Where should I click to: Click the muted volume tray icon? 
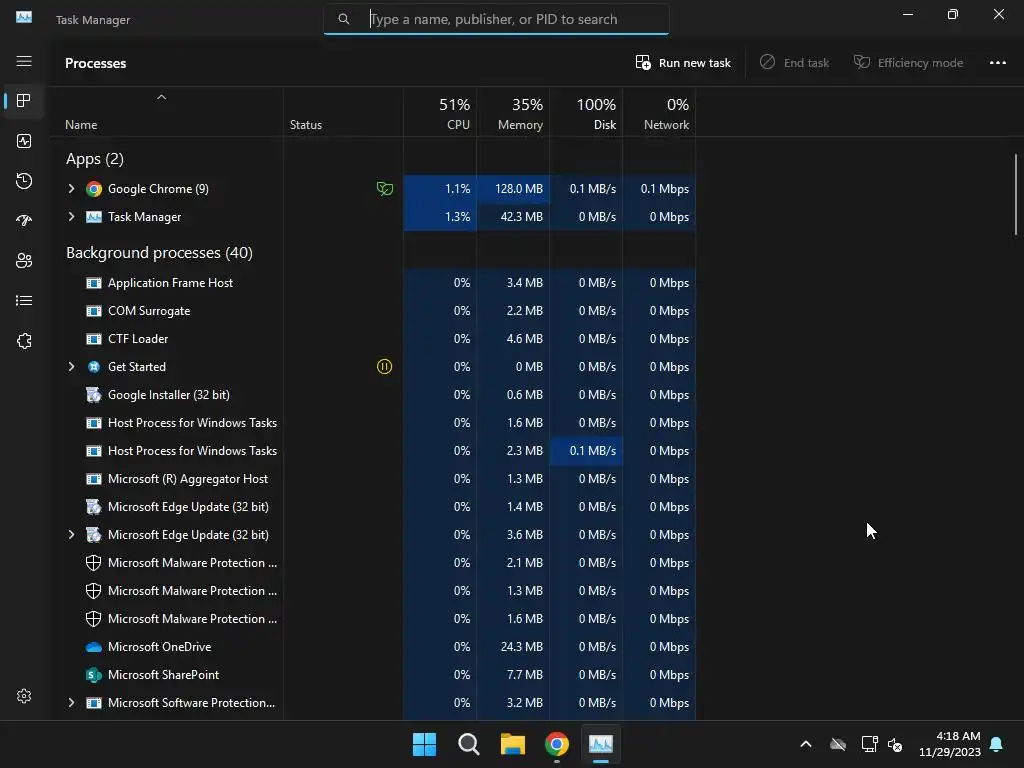(895, 744)
